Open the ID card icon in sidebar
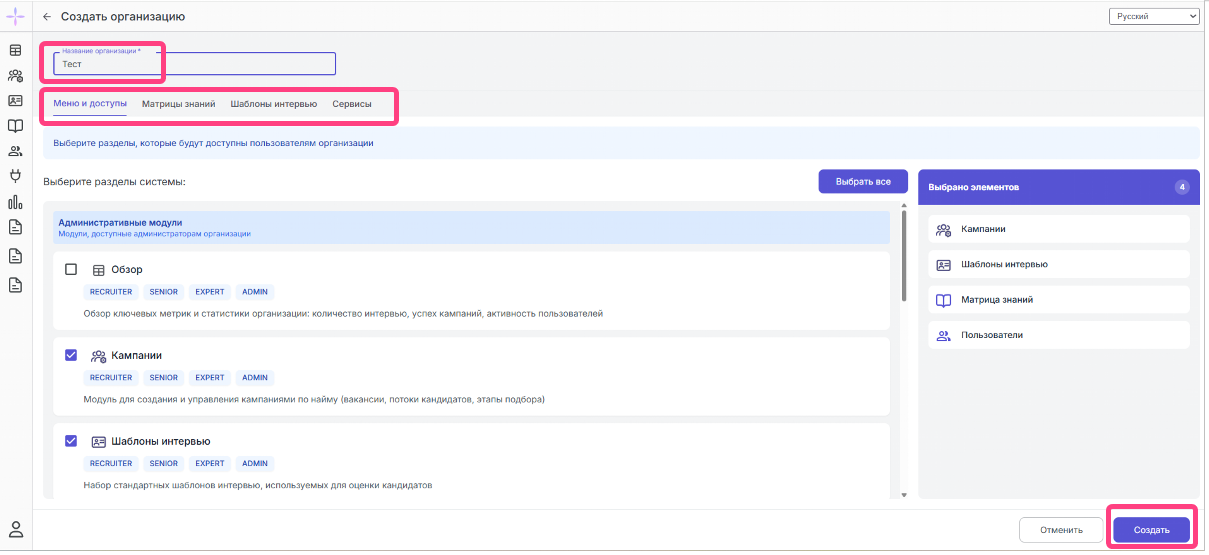Viewport: 1209px width, 555px height. pyautogui.click(x=15, y=101)
